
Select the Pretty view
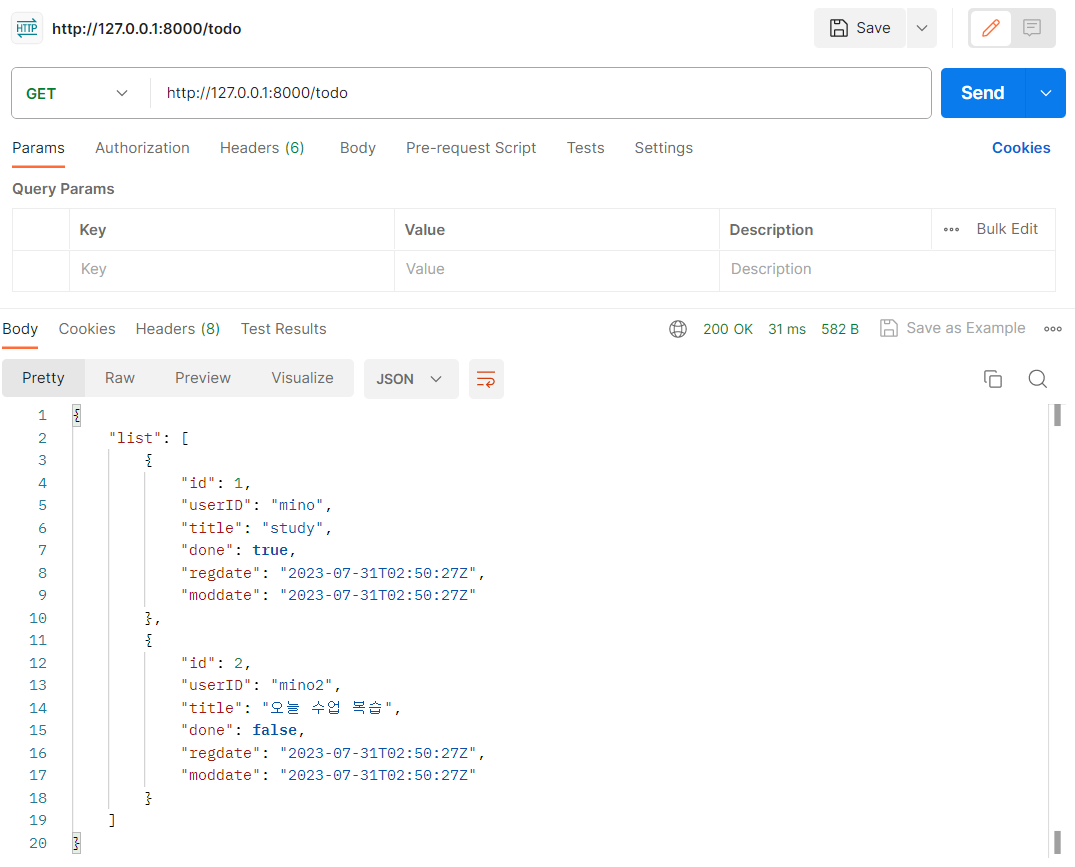[x=43, y=378]
